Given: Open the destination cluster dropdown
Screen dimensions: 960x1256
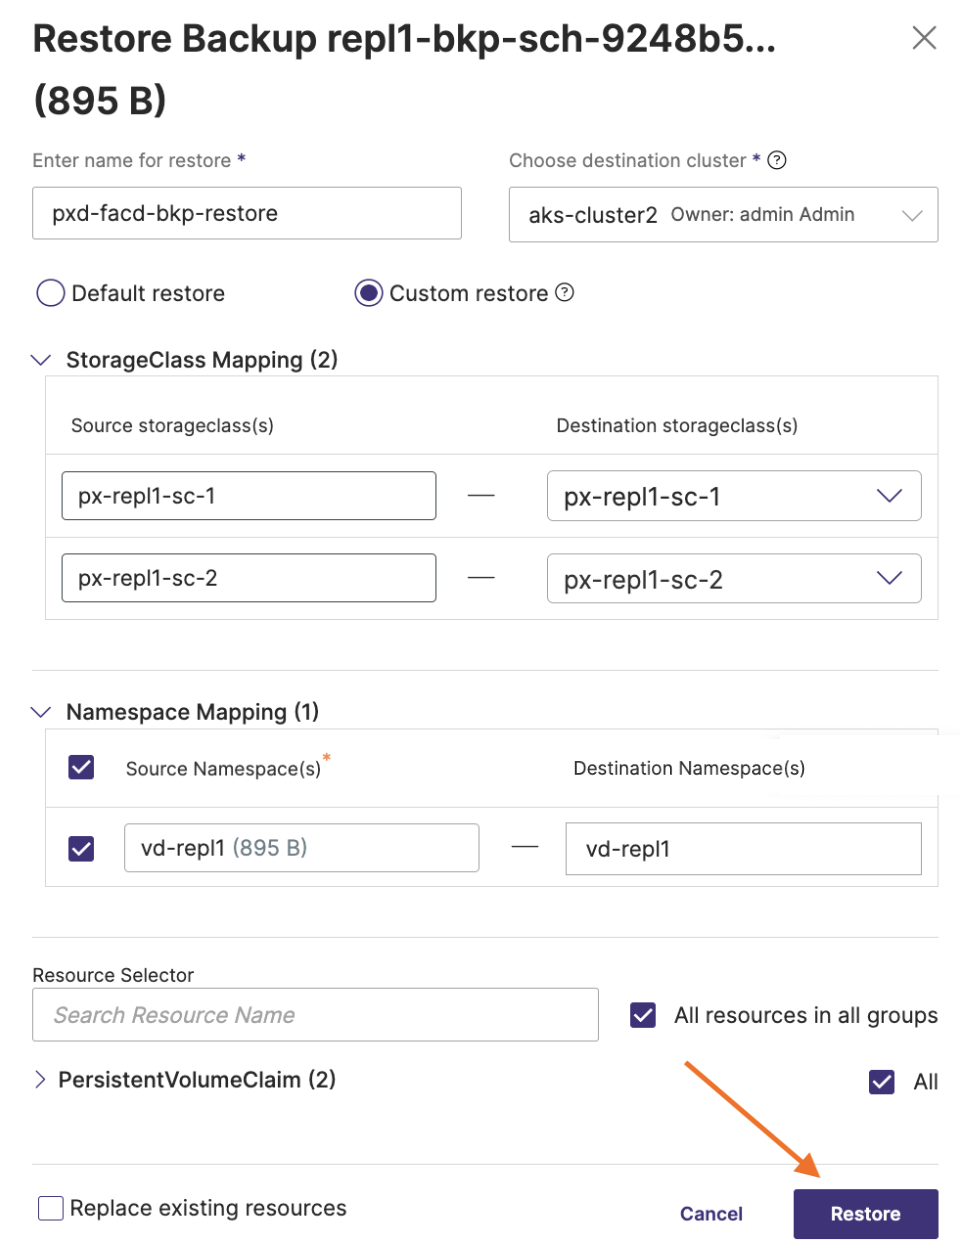Looking at the screenshot, I should pyautogui.click(x=723, y=215).
